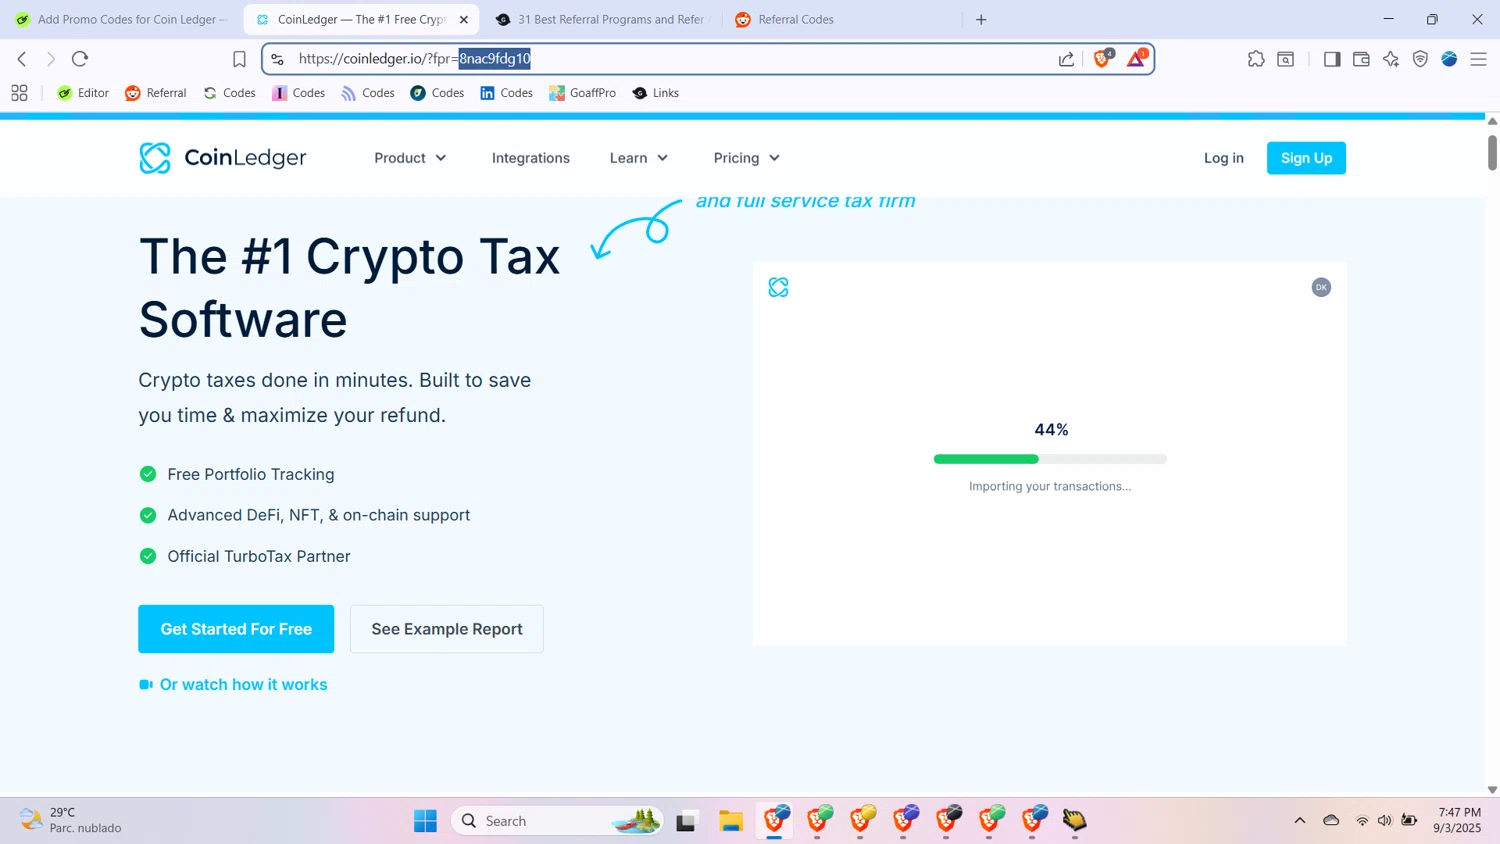This screenshot has width=1500, height=844.
Task: Click the taskbar Search box
Action: (x=557, y=821)
